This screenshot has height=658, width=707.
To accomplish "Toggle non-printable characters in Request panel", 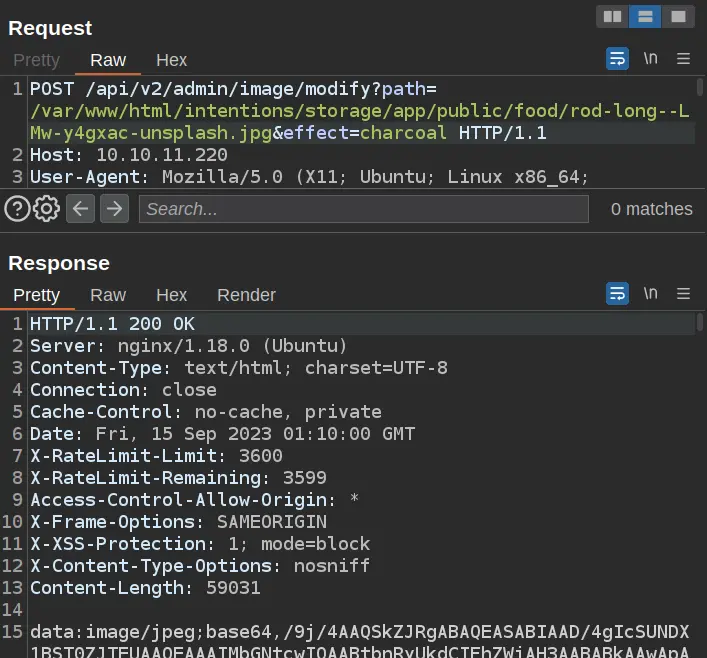I will [x=651, y=59].
